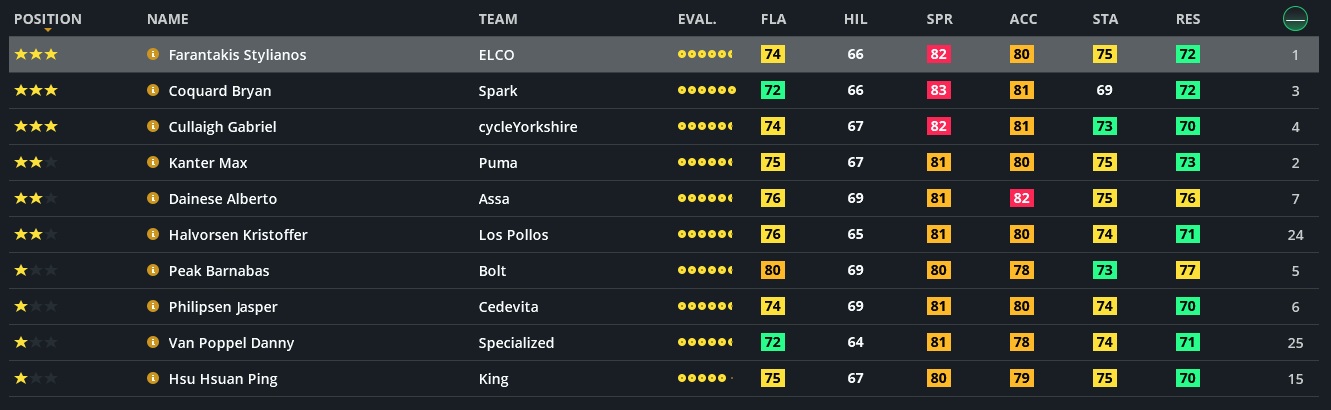
Task: Click the NAME column header
Action: point(167,19)
